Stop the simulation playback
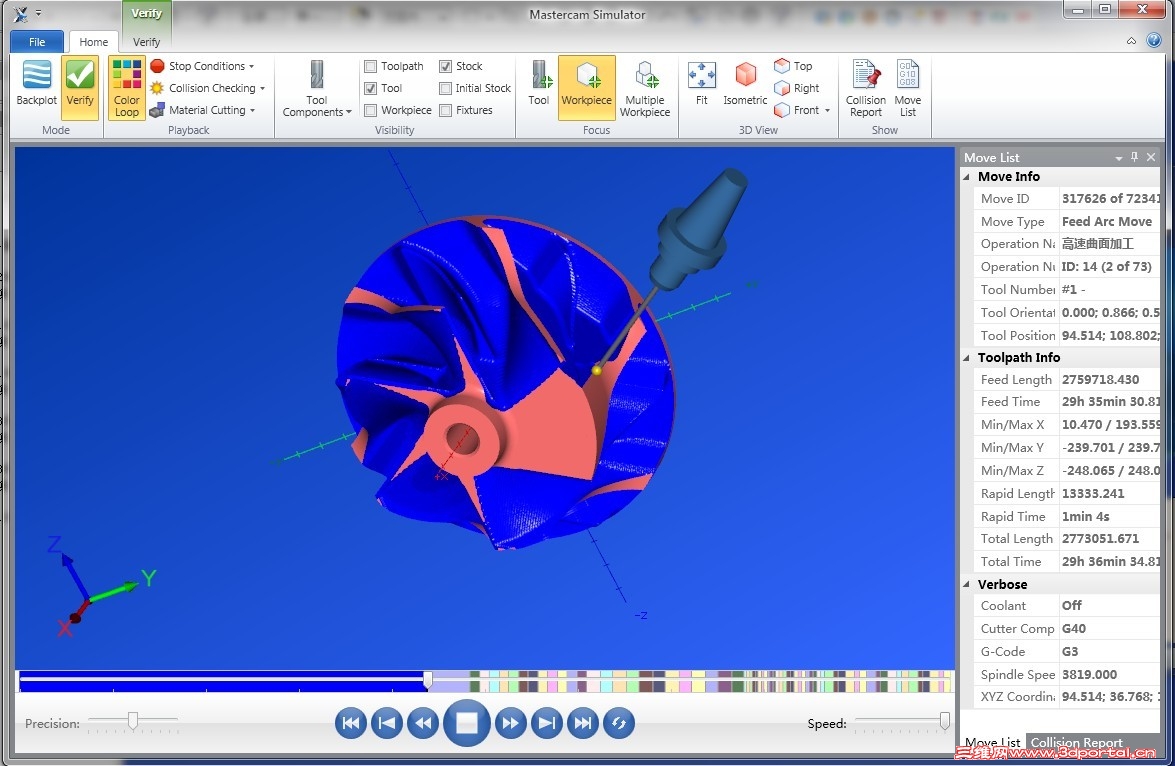This screenshot has width=1175, height=766. pos(467,723)
